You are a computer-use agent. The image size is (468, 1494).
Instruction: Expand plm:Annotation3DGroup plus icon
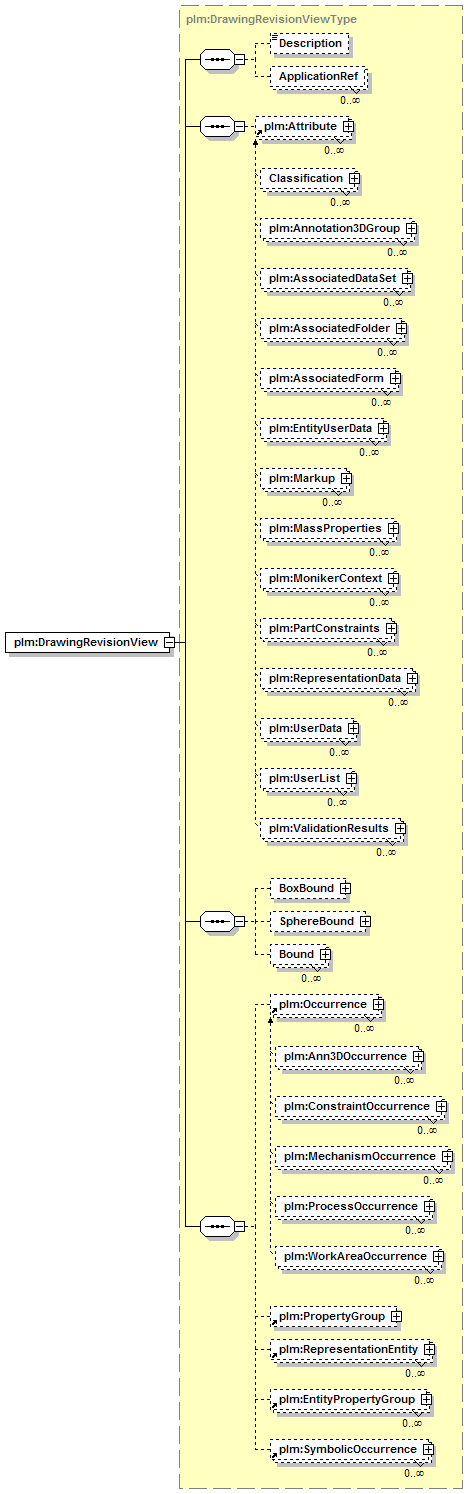(x=411, y=230)
